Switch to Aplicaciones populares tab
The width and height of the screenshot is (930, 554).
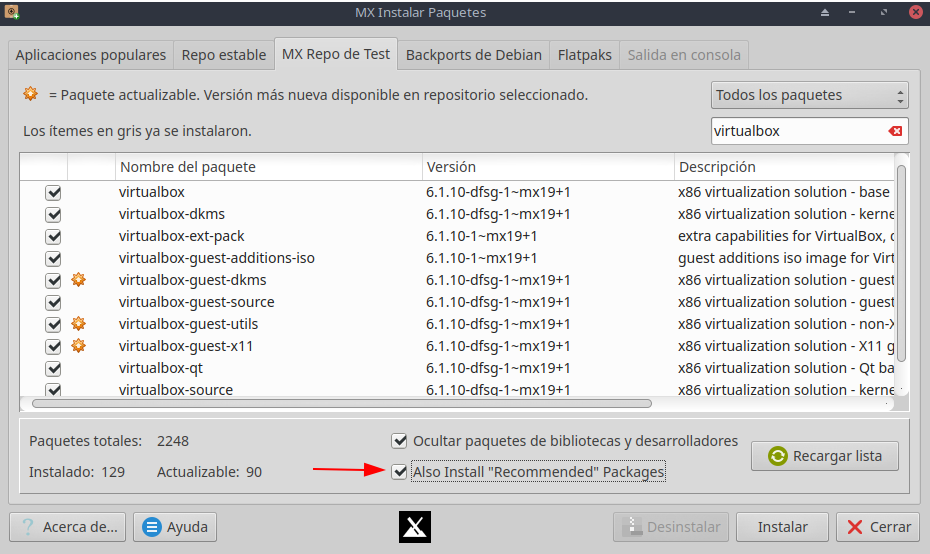click(91, 55)
